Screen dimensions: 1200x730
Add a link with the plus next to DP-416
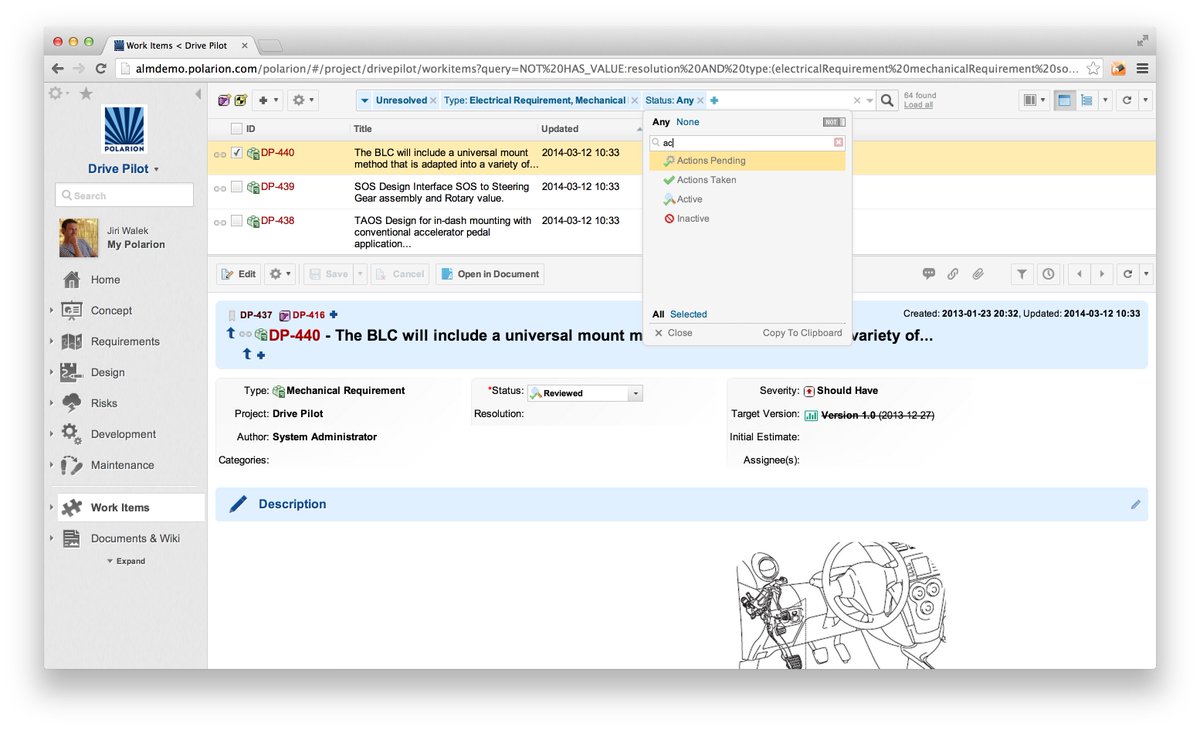coord(334,315)
